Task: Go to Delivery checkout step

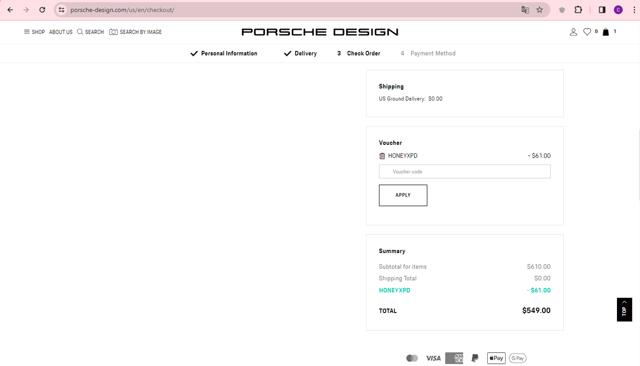Action: [x=300, y=53]
